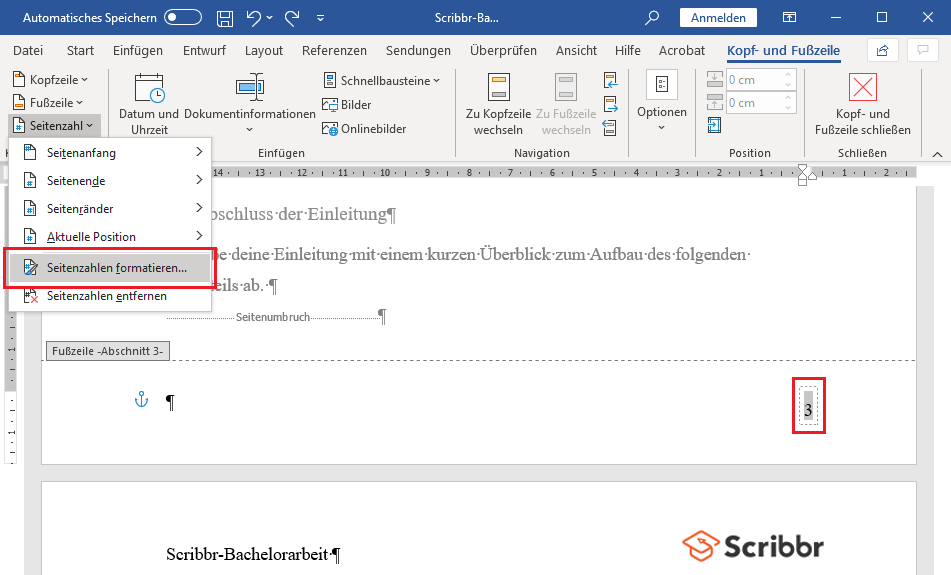The width and height of the screenshot is (951, 575).
Task: Click the Seitenumbruch marker line
Action: click(x=277, y=317)
